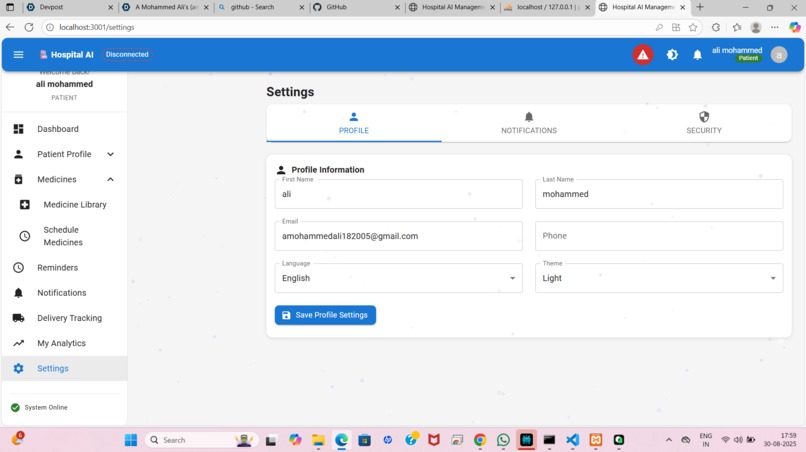This screenshot has height=452, width=806.
Task: Open Notifications in sidebar
Action: (x=64, y=293)
